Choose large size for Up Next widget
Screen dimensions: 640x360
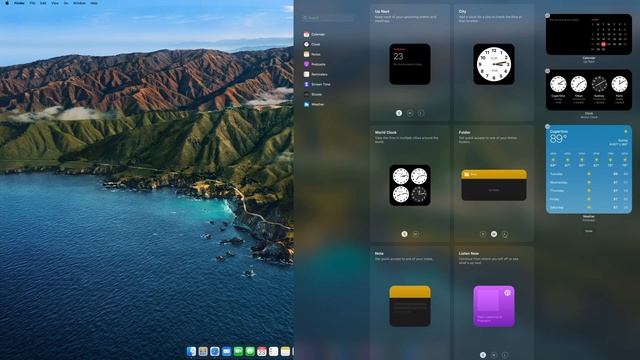tap(420, 113)
